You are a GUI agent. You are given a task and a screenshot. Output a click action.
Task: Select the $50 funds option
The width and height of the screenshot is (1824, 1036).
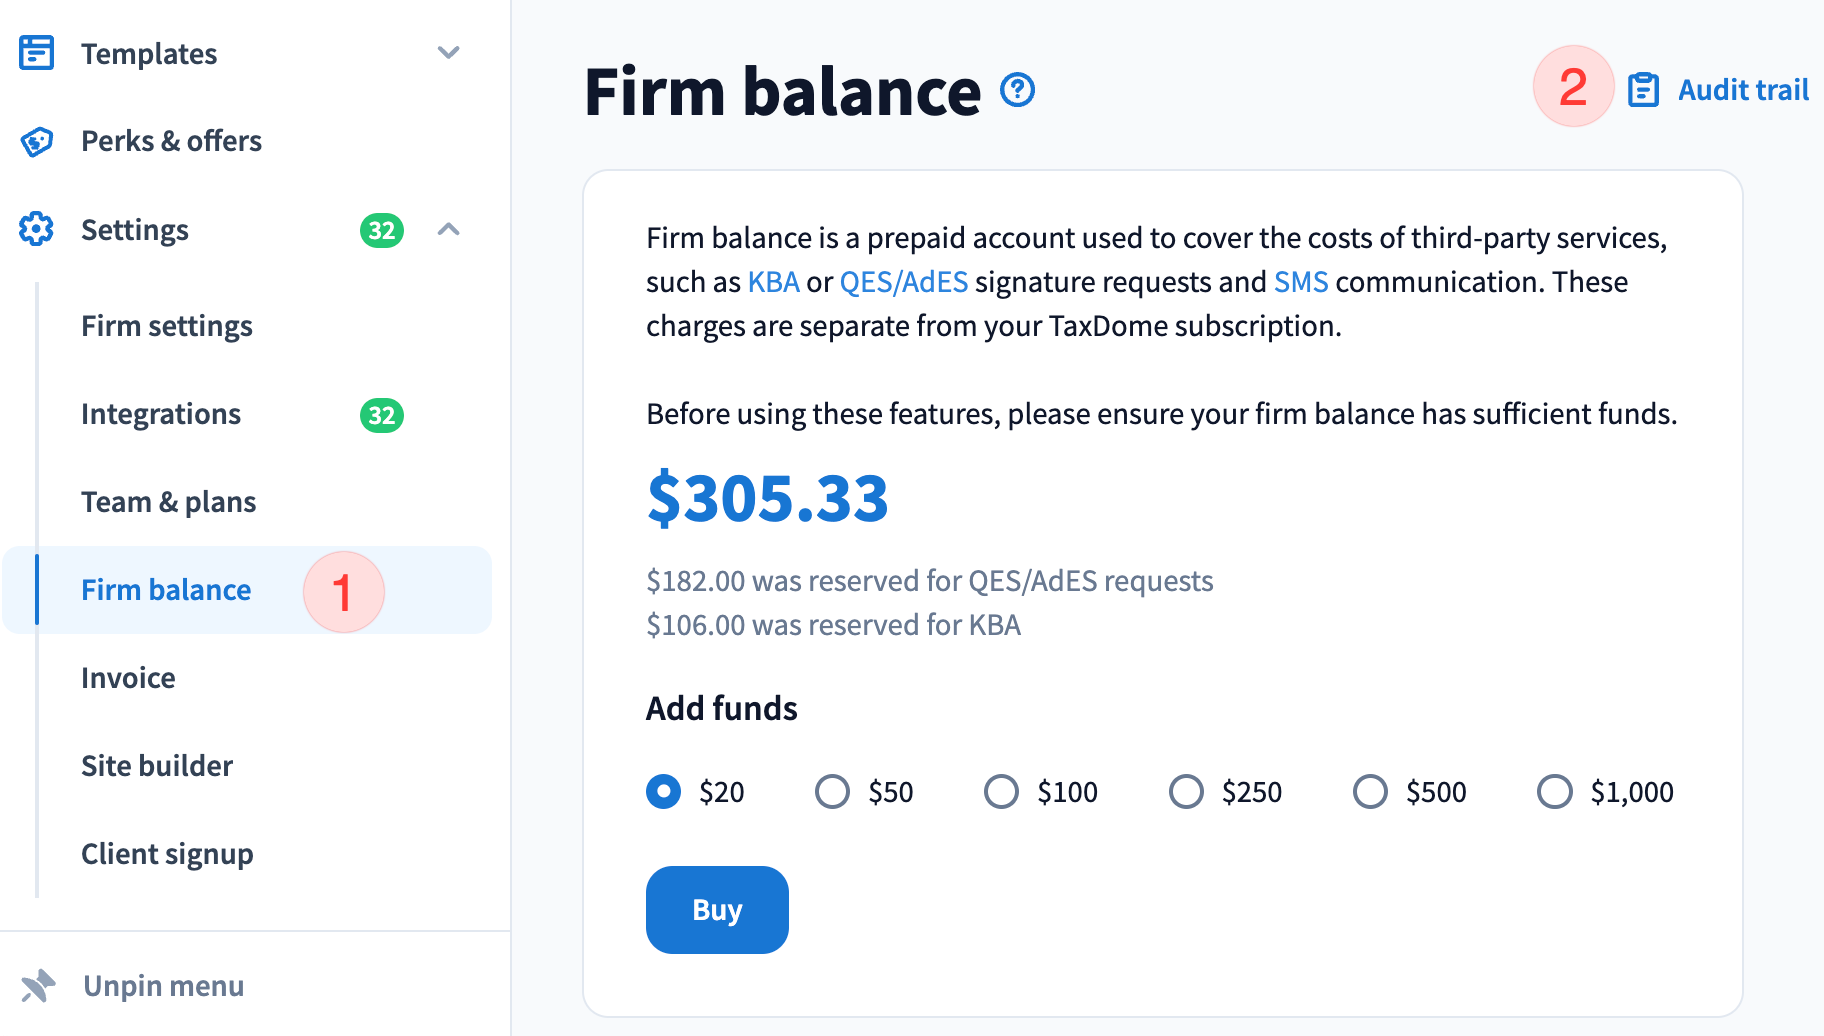(832, 792)
